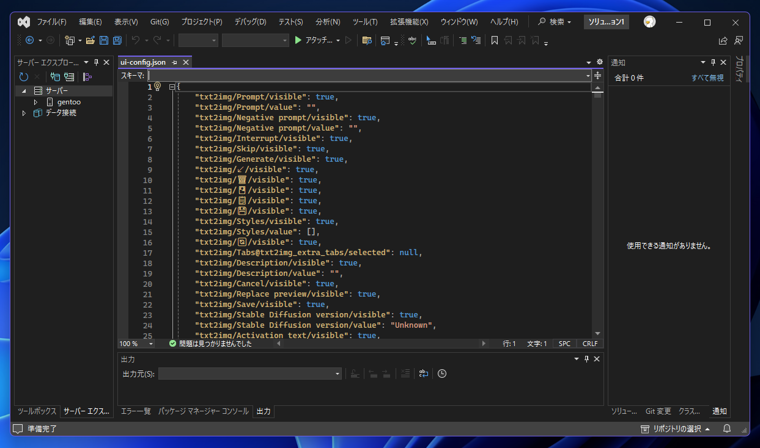Click the lightbulb quick action icon on line 1
760x448 pixels.
[158, 87]
